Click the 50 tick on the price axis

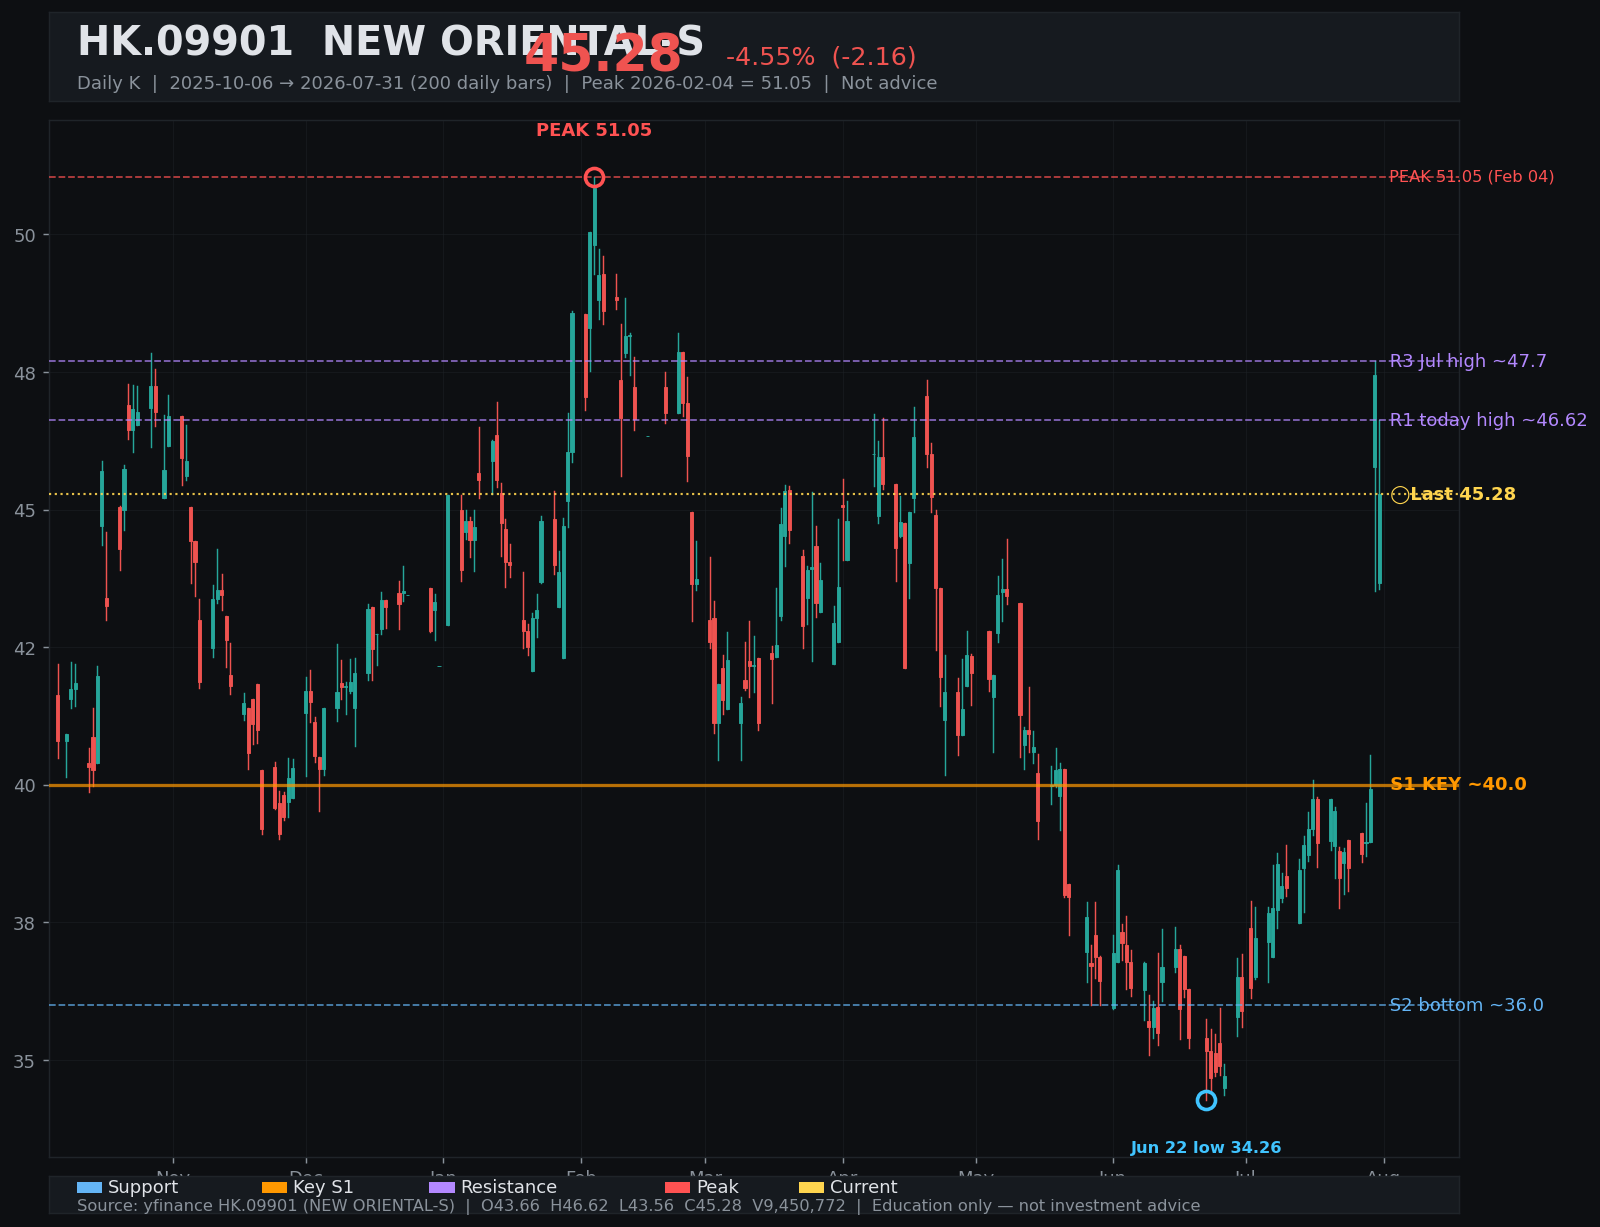click(x=25, y=236)
